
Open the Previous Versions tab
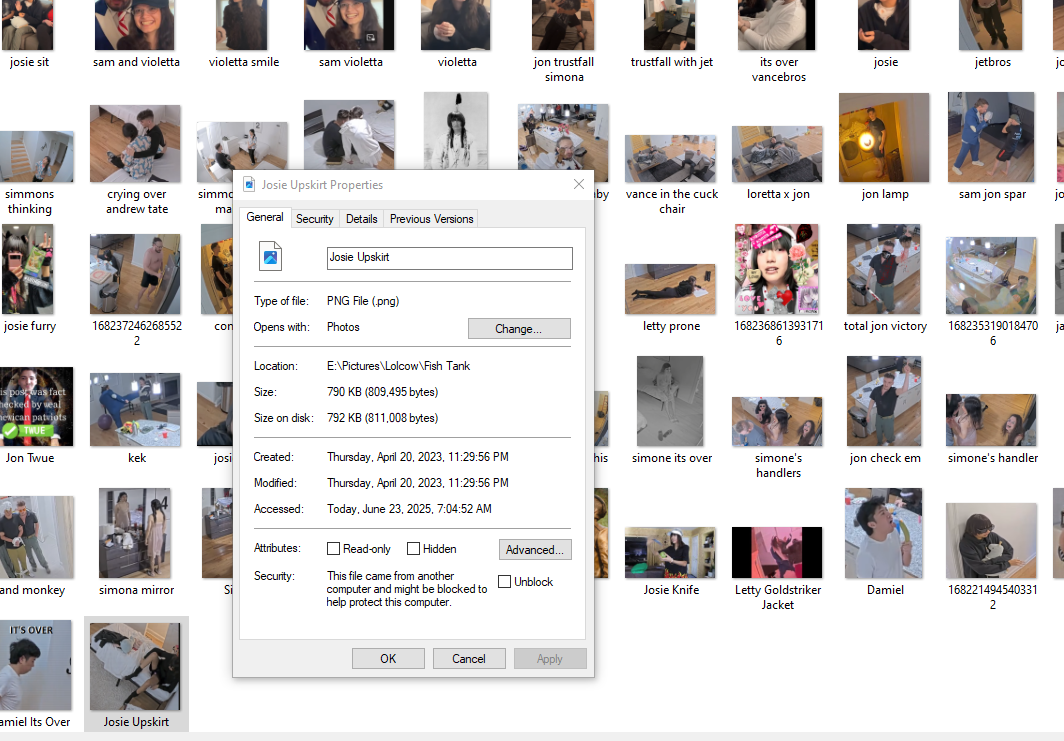click(432, 218)
